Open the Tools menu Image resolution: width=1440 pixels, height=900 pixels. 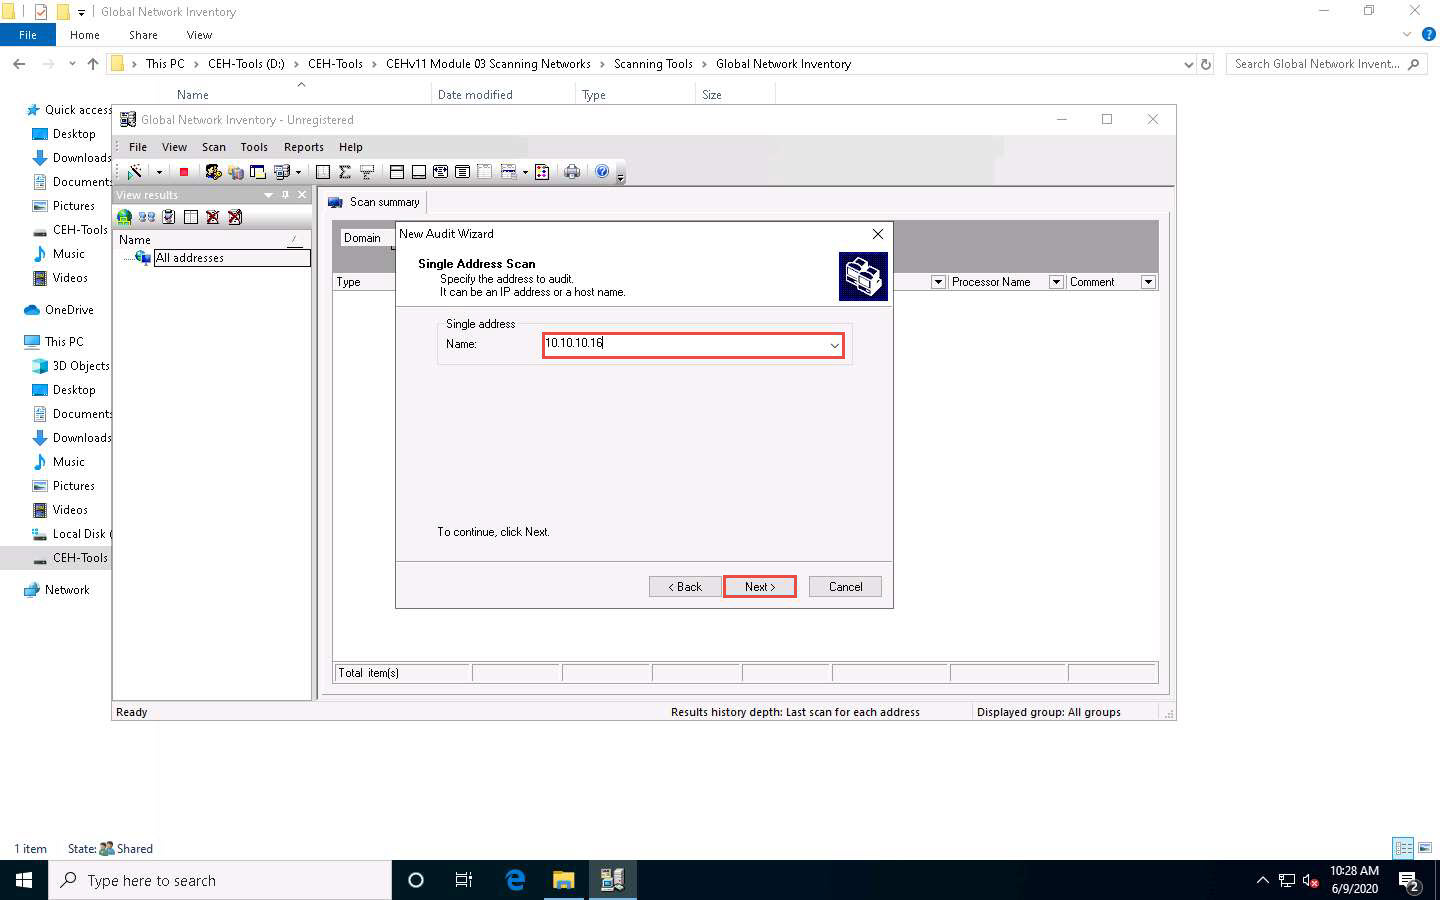coord(254,147)
